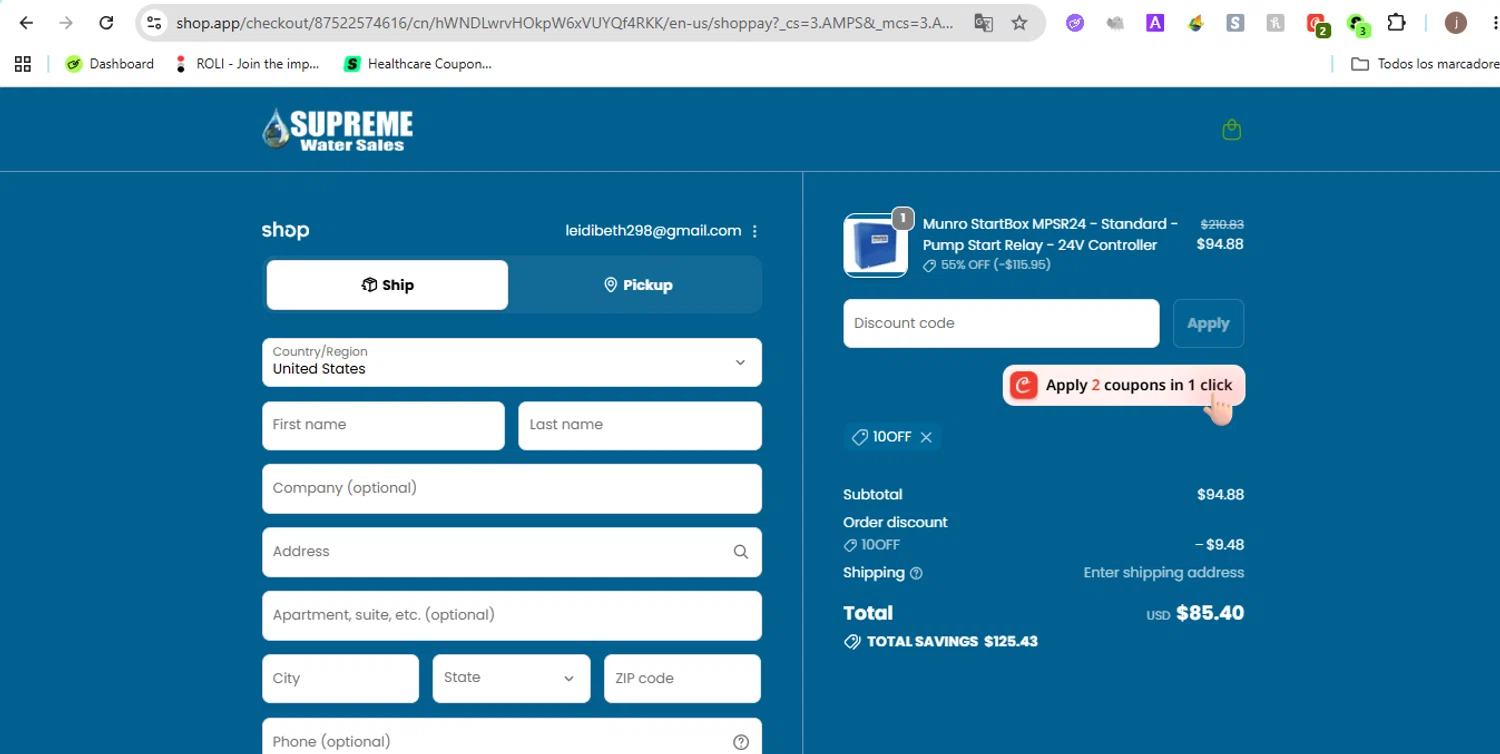Open the Extensions puzzle menu
The height and width of the screenshot is (754, 1500).
point(1397,22)
